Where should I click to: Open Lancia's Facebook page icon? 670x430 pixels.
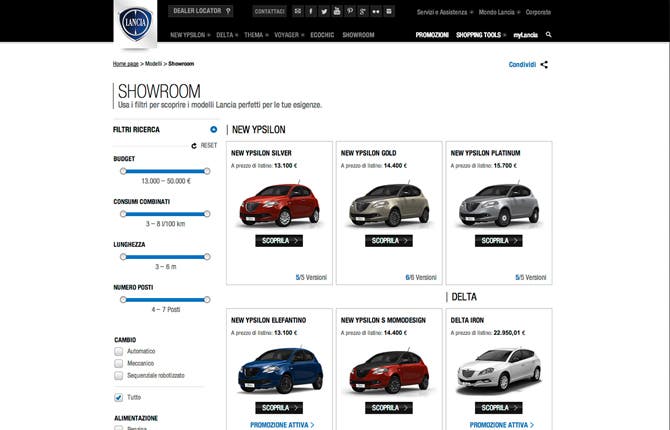(x=311, y=11)
